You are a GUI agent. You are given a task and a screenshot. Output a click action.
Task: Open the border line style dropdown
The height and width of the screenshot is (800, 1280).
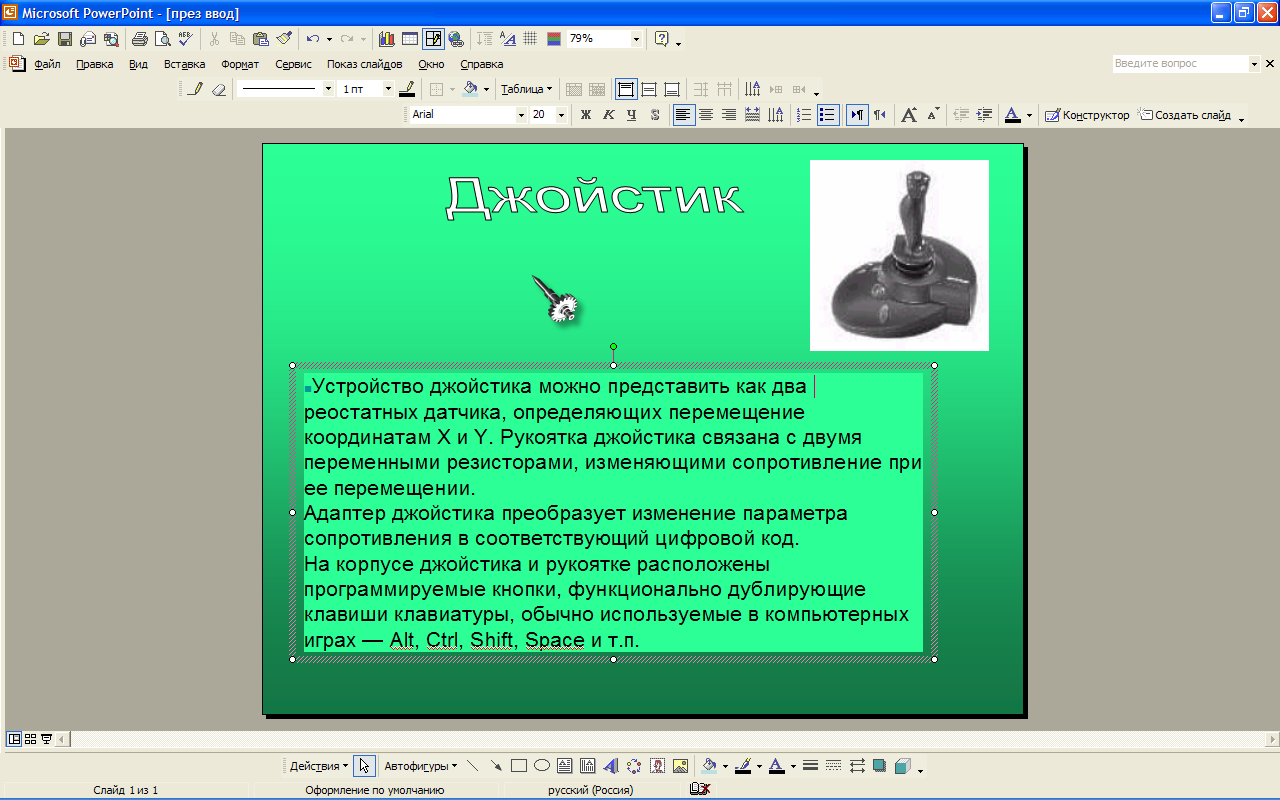(329, 89)
